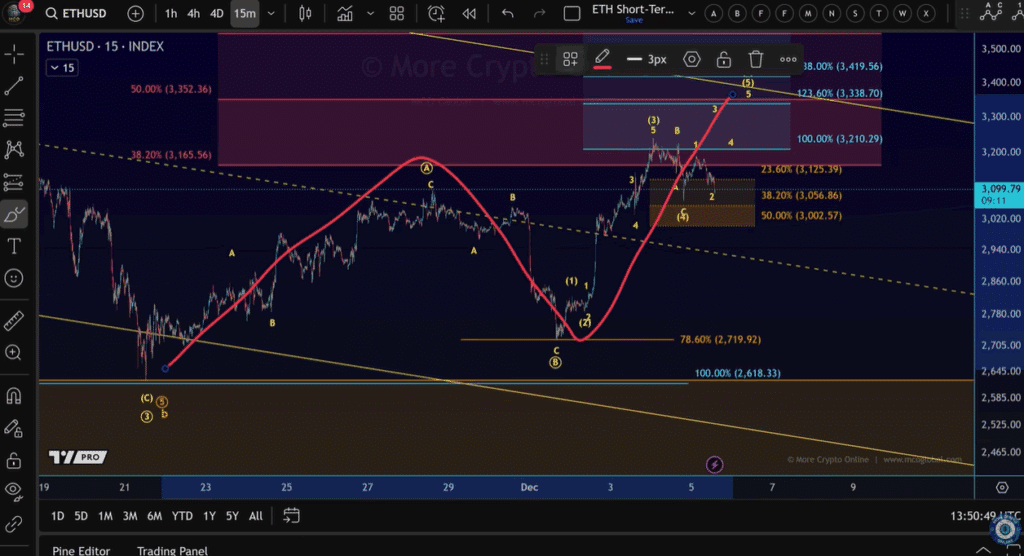Toggle lock all drawings
This screenshot has width=1024, height=556.
click(x=14, y=461)
